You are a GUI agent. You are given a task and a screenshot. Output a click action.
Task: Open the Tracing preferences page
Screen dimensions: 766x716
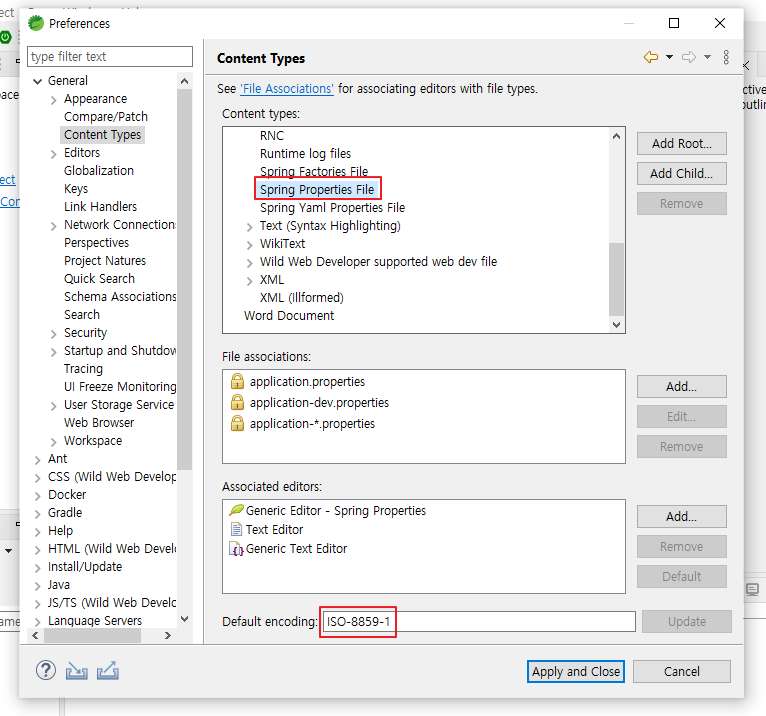tap(83, 369)
